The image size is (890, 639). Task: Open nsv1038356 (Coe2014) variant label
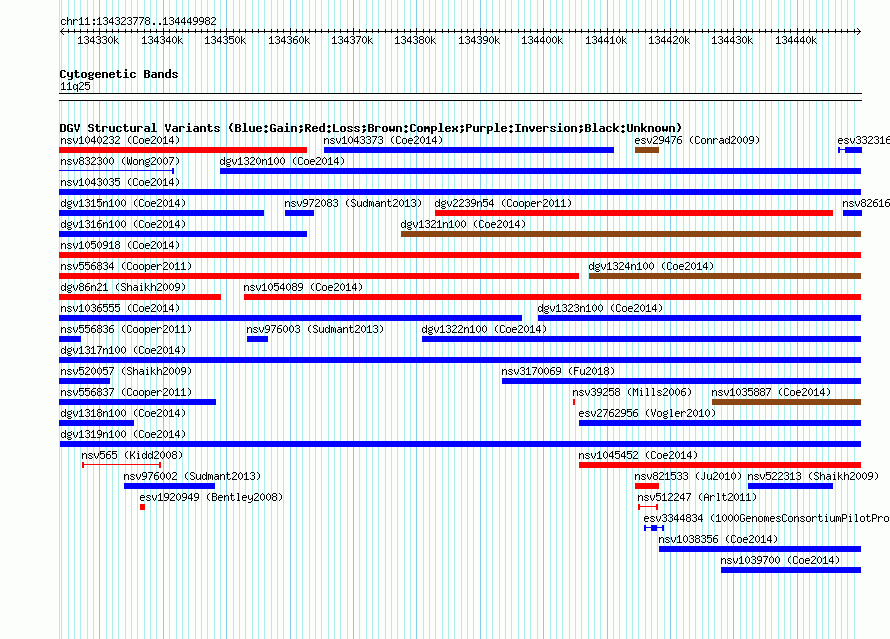(718, 539)
